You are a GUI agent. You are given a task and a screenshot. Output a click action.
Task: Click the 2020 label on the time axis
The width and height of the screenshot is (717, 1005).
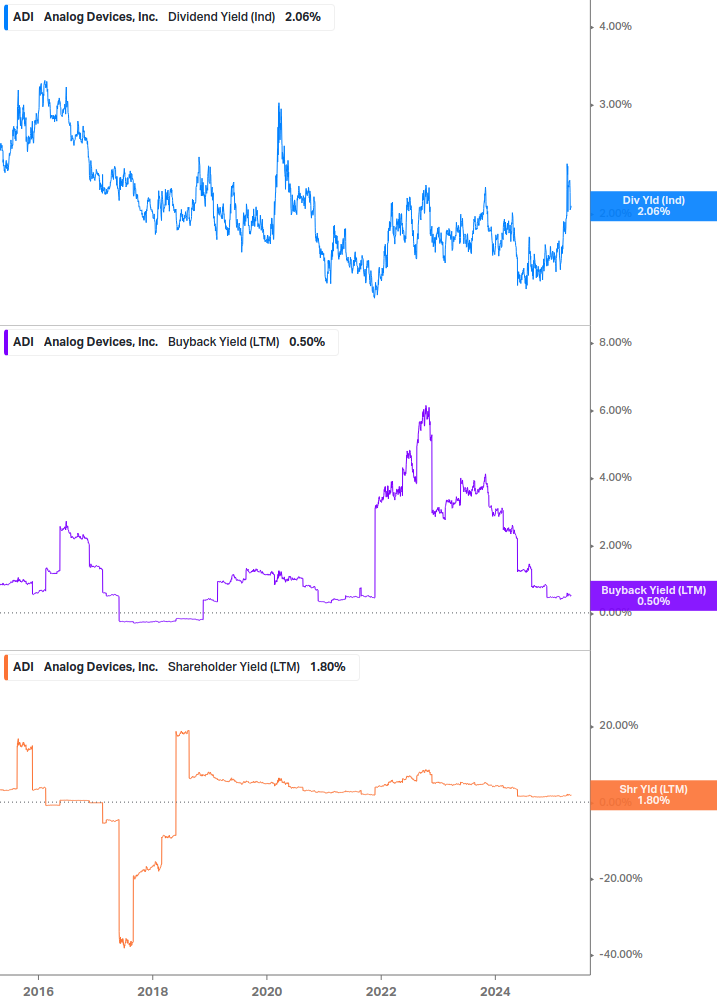point(267,992)
